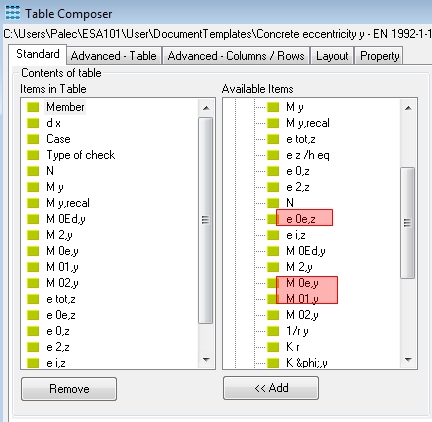The image size is (432, 422).
Task: Switch to the Advanced - Table tab
Action: pos(114,56)
